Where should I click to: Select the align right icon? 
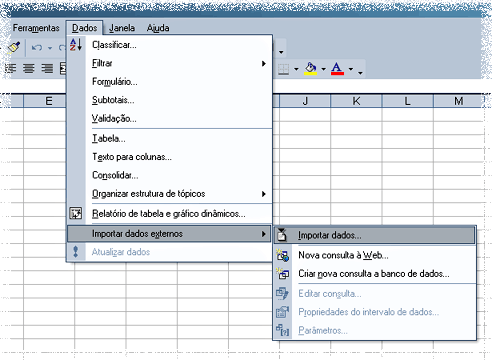pyautogui.click(x=47, y=69)
